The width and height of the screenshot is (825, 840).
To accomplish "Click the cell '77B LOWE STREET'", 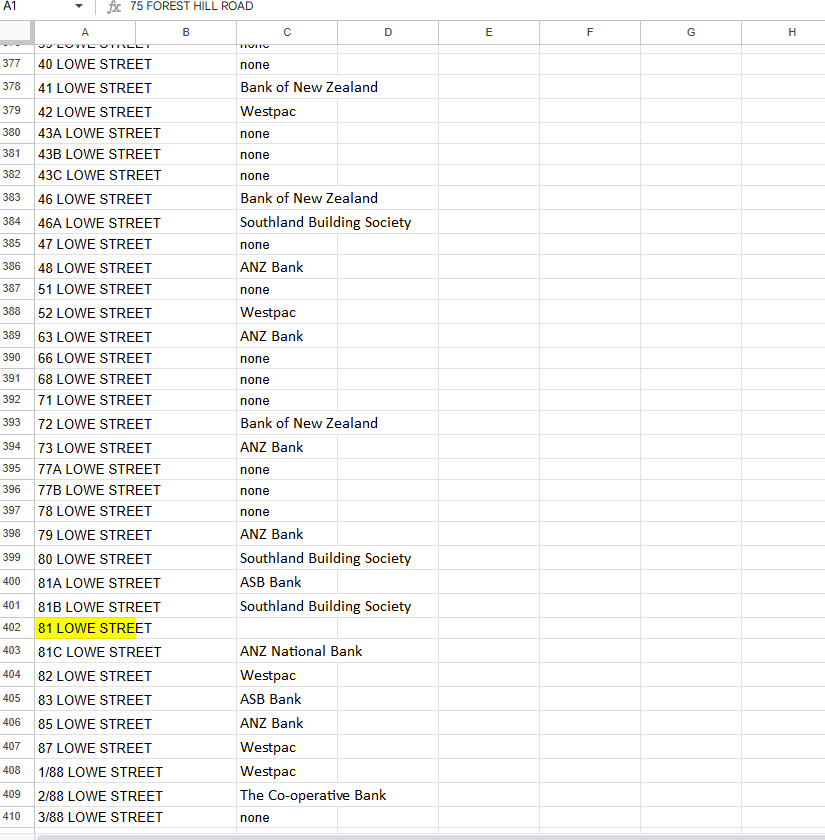I will coord(85,490).
